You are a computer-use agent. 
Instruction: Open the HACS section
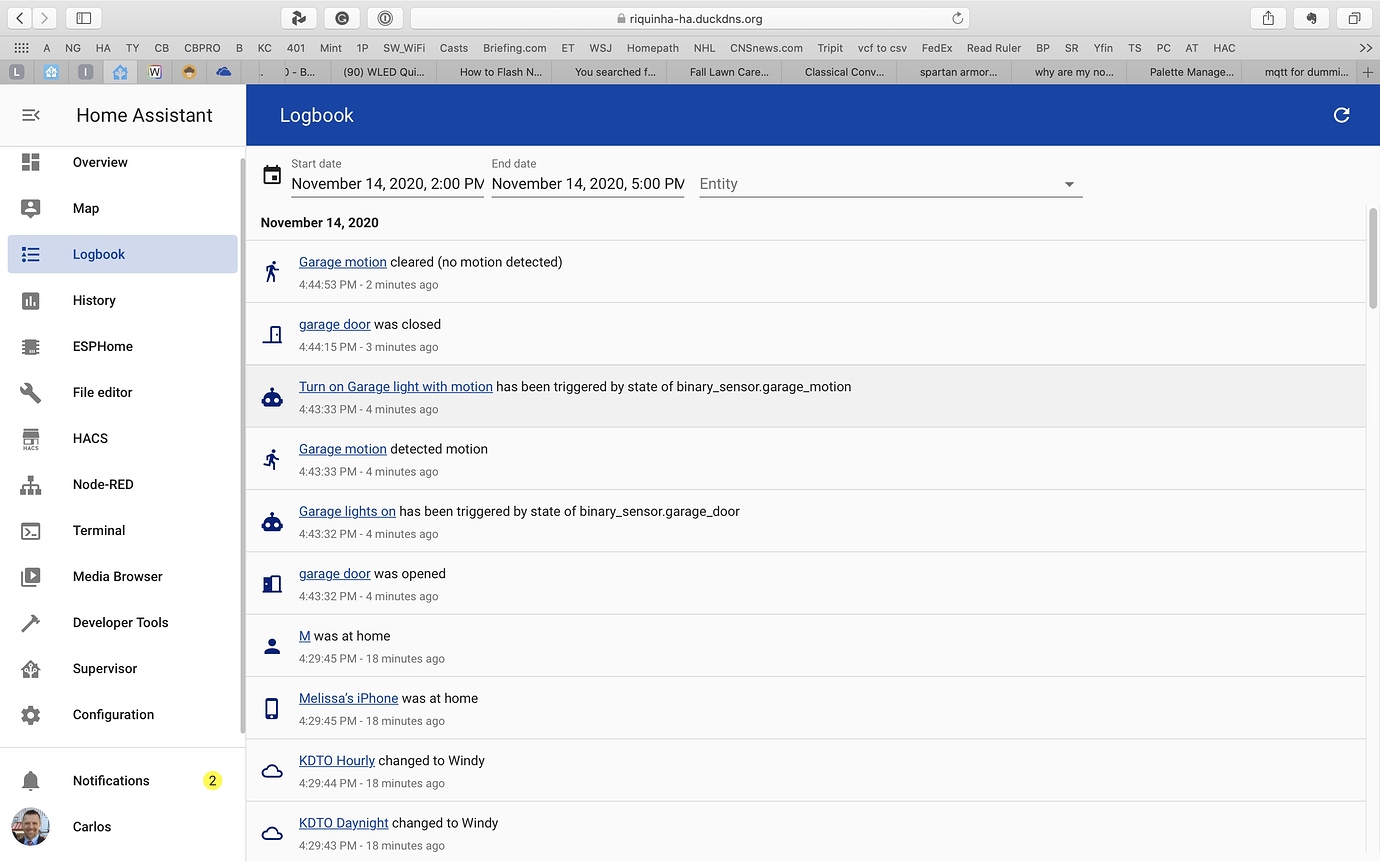[89, 438]
